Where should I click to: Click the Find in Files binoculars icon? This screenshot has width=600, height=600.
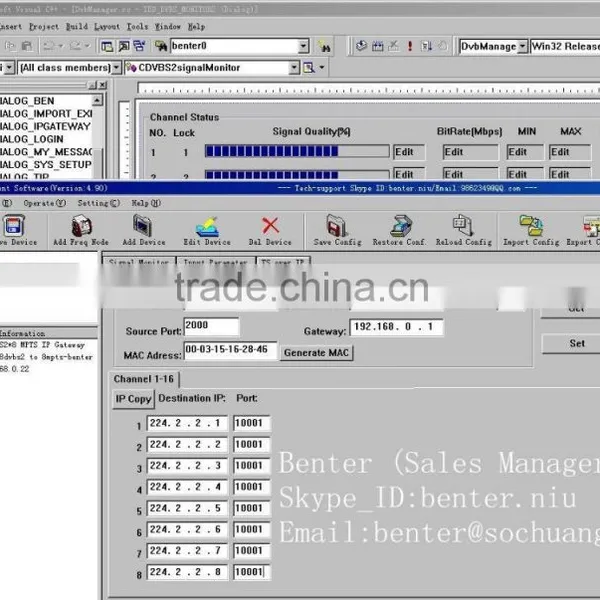click(161, 46)
